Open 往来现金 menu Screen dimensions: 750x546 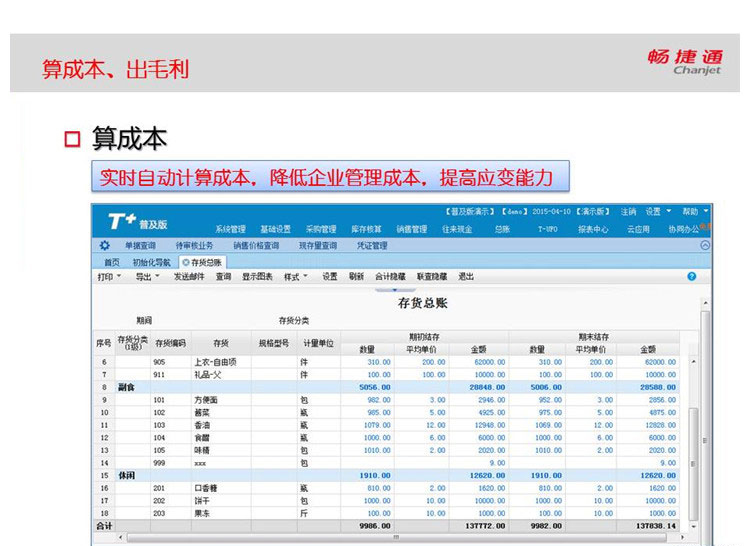click(x=457, y=229)
